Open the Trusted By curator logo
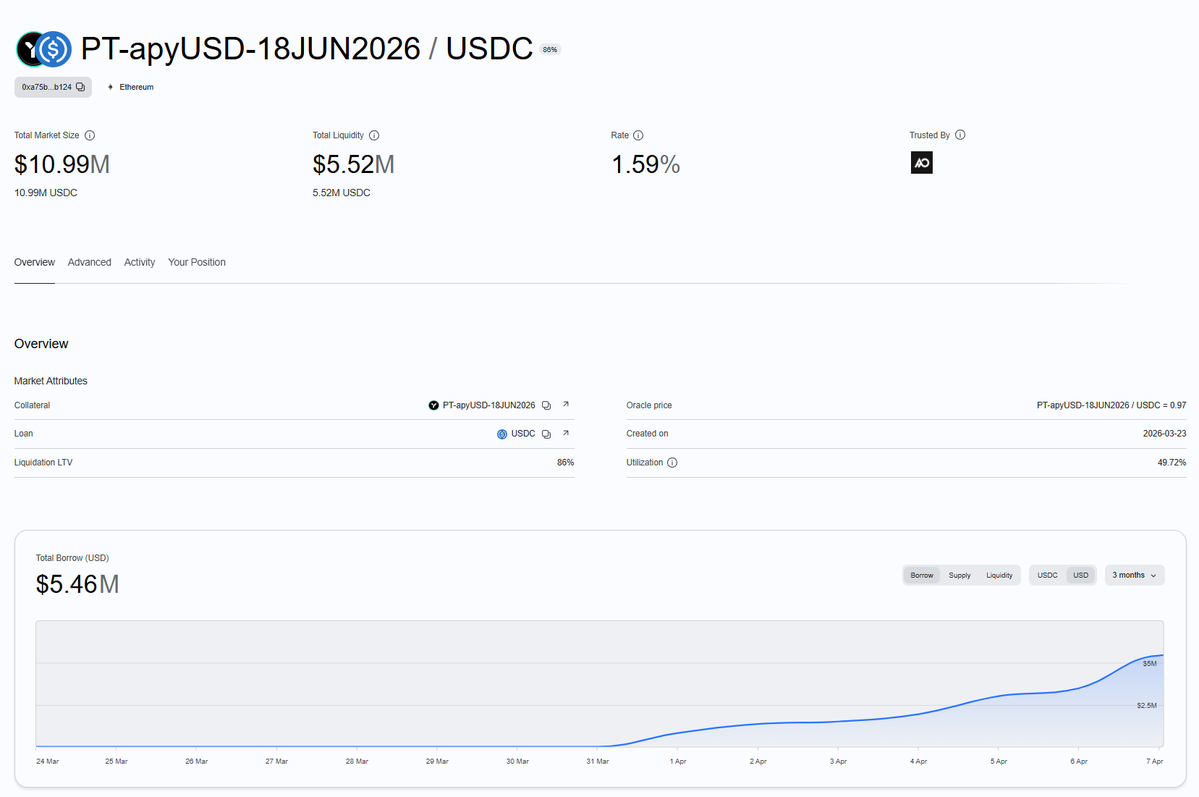1199x797 pixels. (x=921, y=163)
